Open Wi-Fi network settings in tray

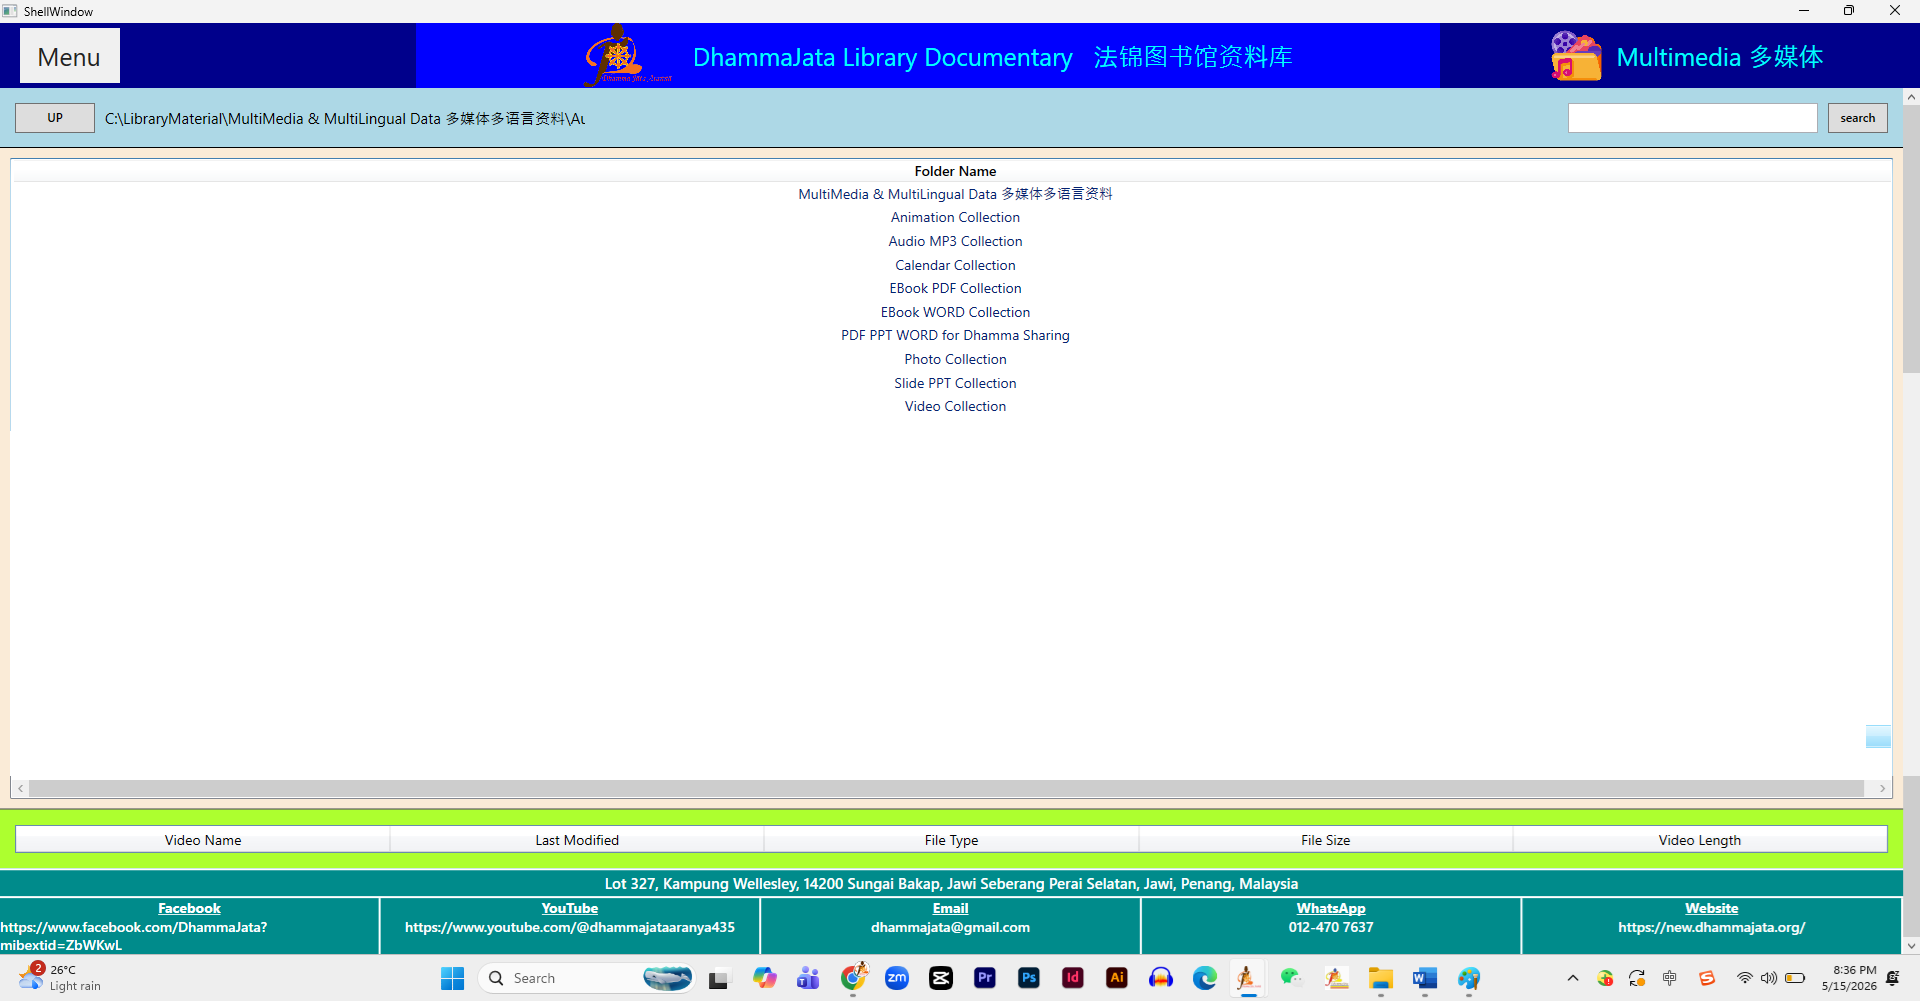click(x=1744, y=978)
